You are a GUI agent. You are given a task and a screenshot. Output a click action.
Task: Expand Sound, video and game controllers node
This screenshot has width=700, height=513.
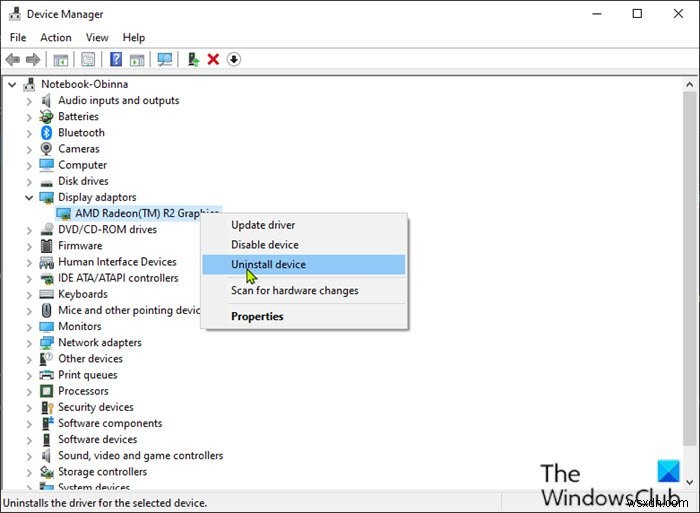(x=29, y=456)
